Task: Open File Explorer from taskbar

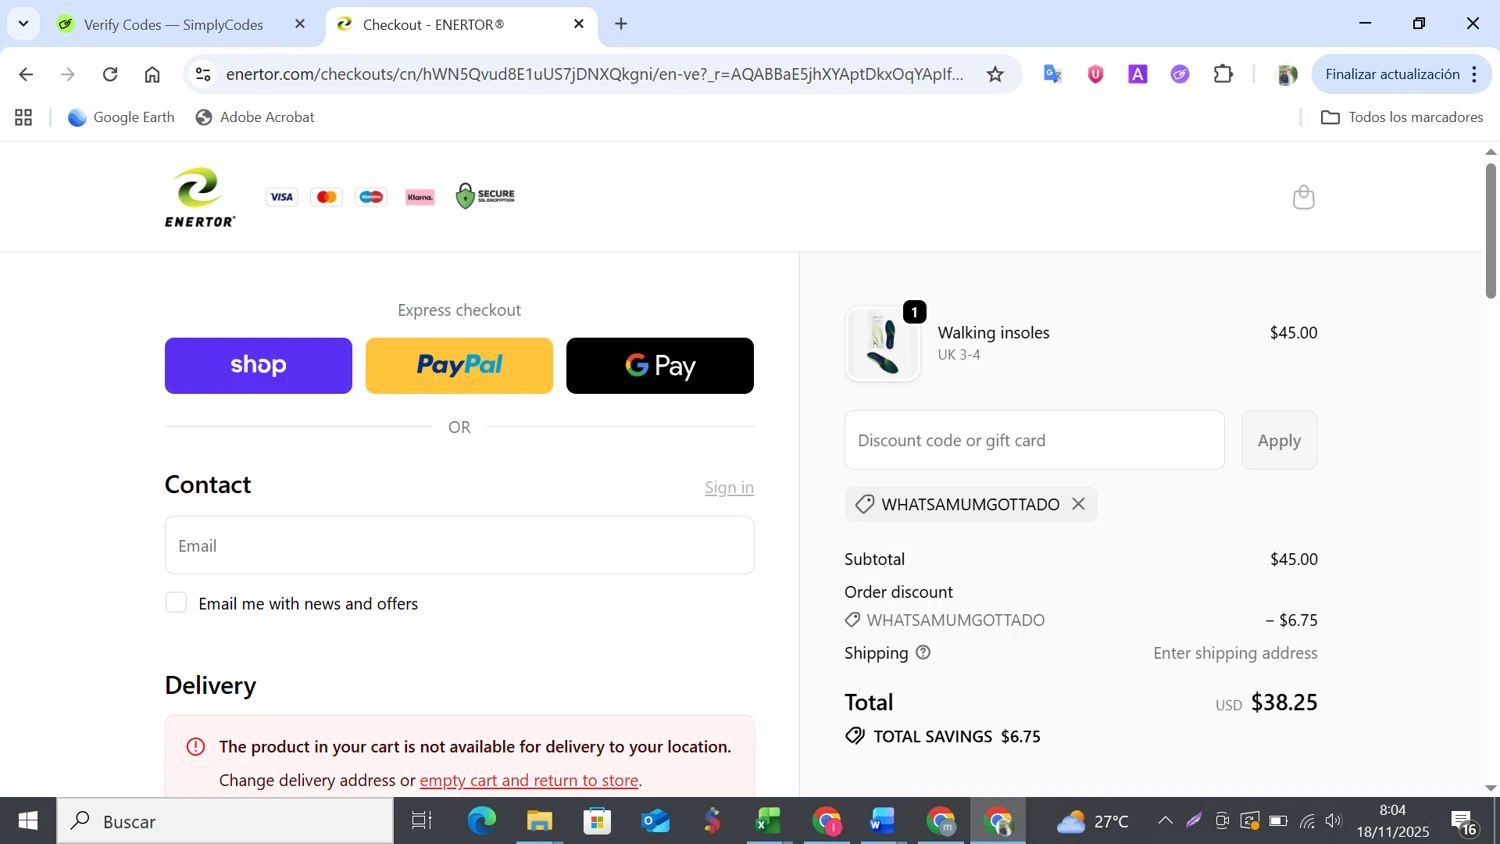Action: (x=540, y=821)
